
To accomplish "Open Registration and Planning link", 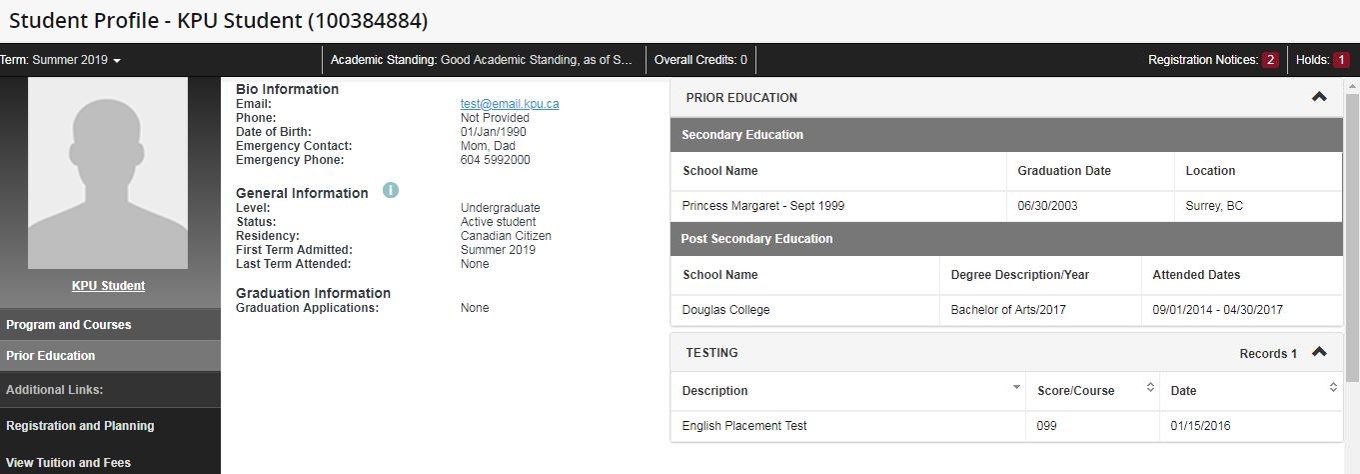I will (80, 426).
